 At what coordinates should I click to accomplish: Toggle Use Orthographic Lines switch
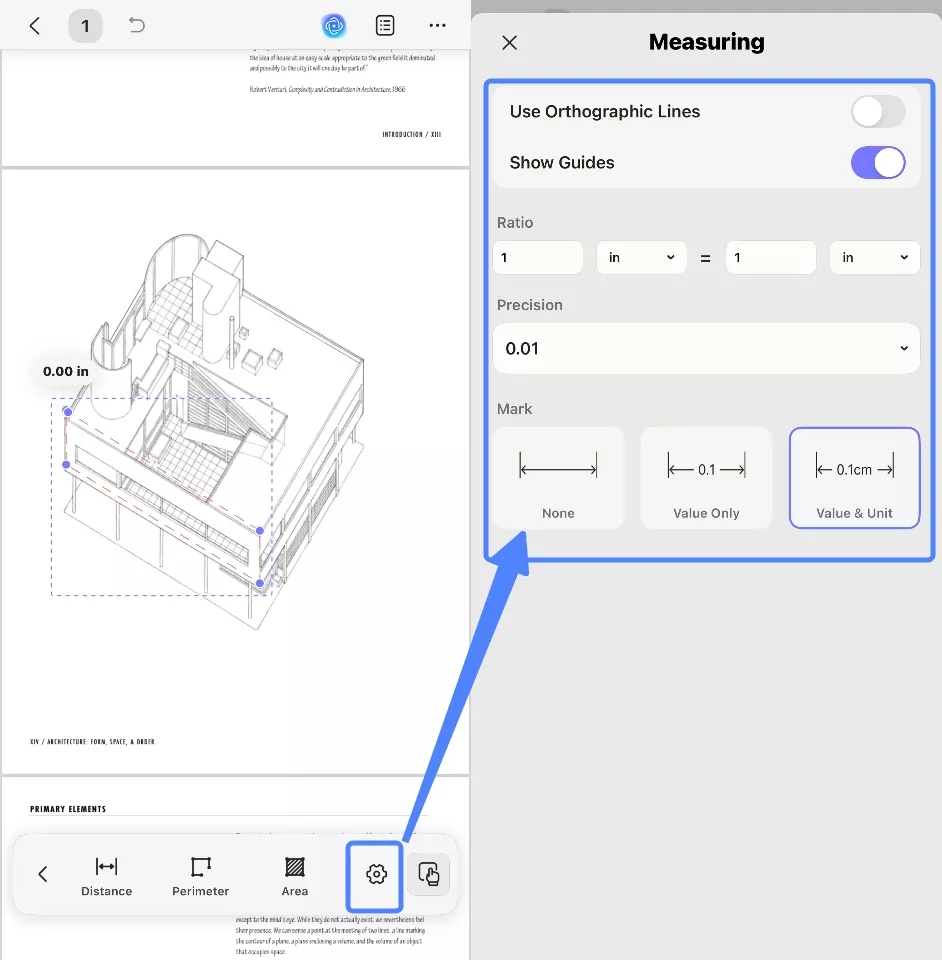(x=878, y=111)
